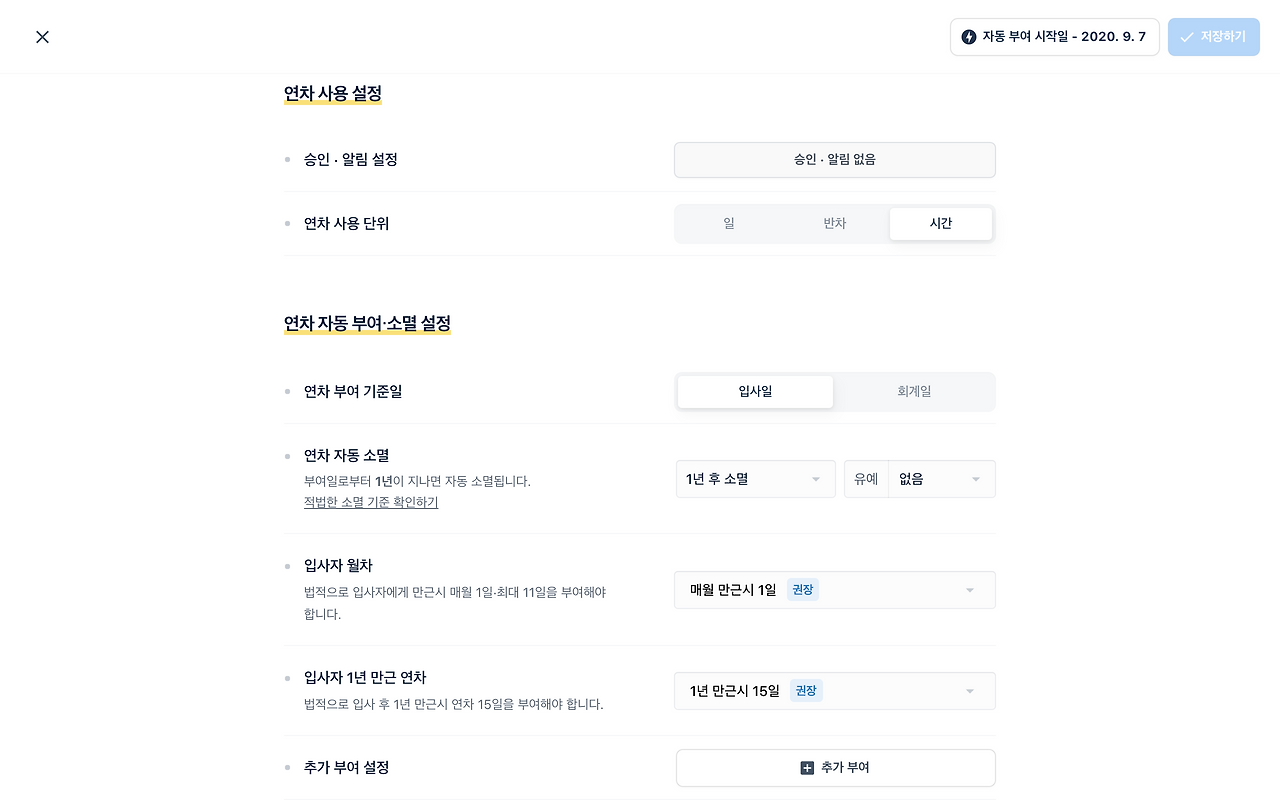The height and width of the screenshot is (800, 1280).
Task: Click the plus icon beside 추가 부여
Action: coord(807,768)
